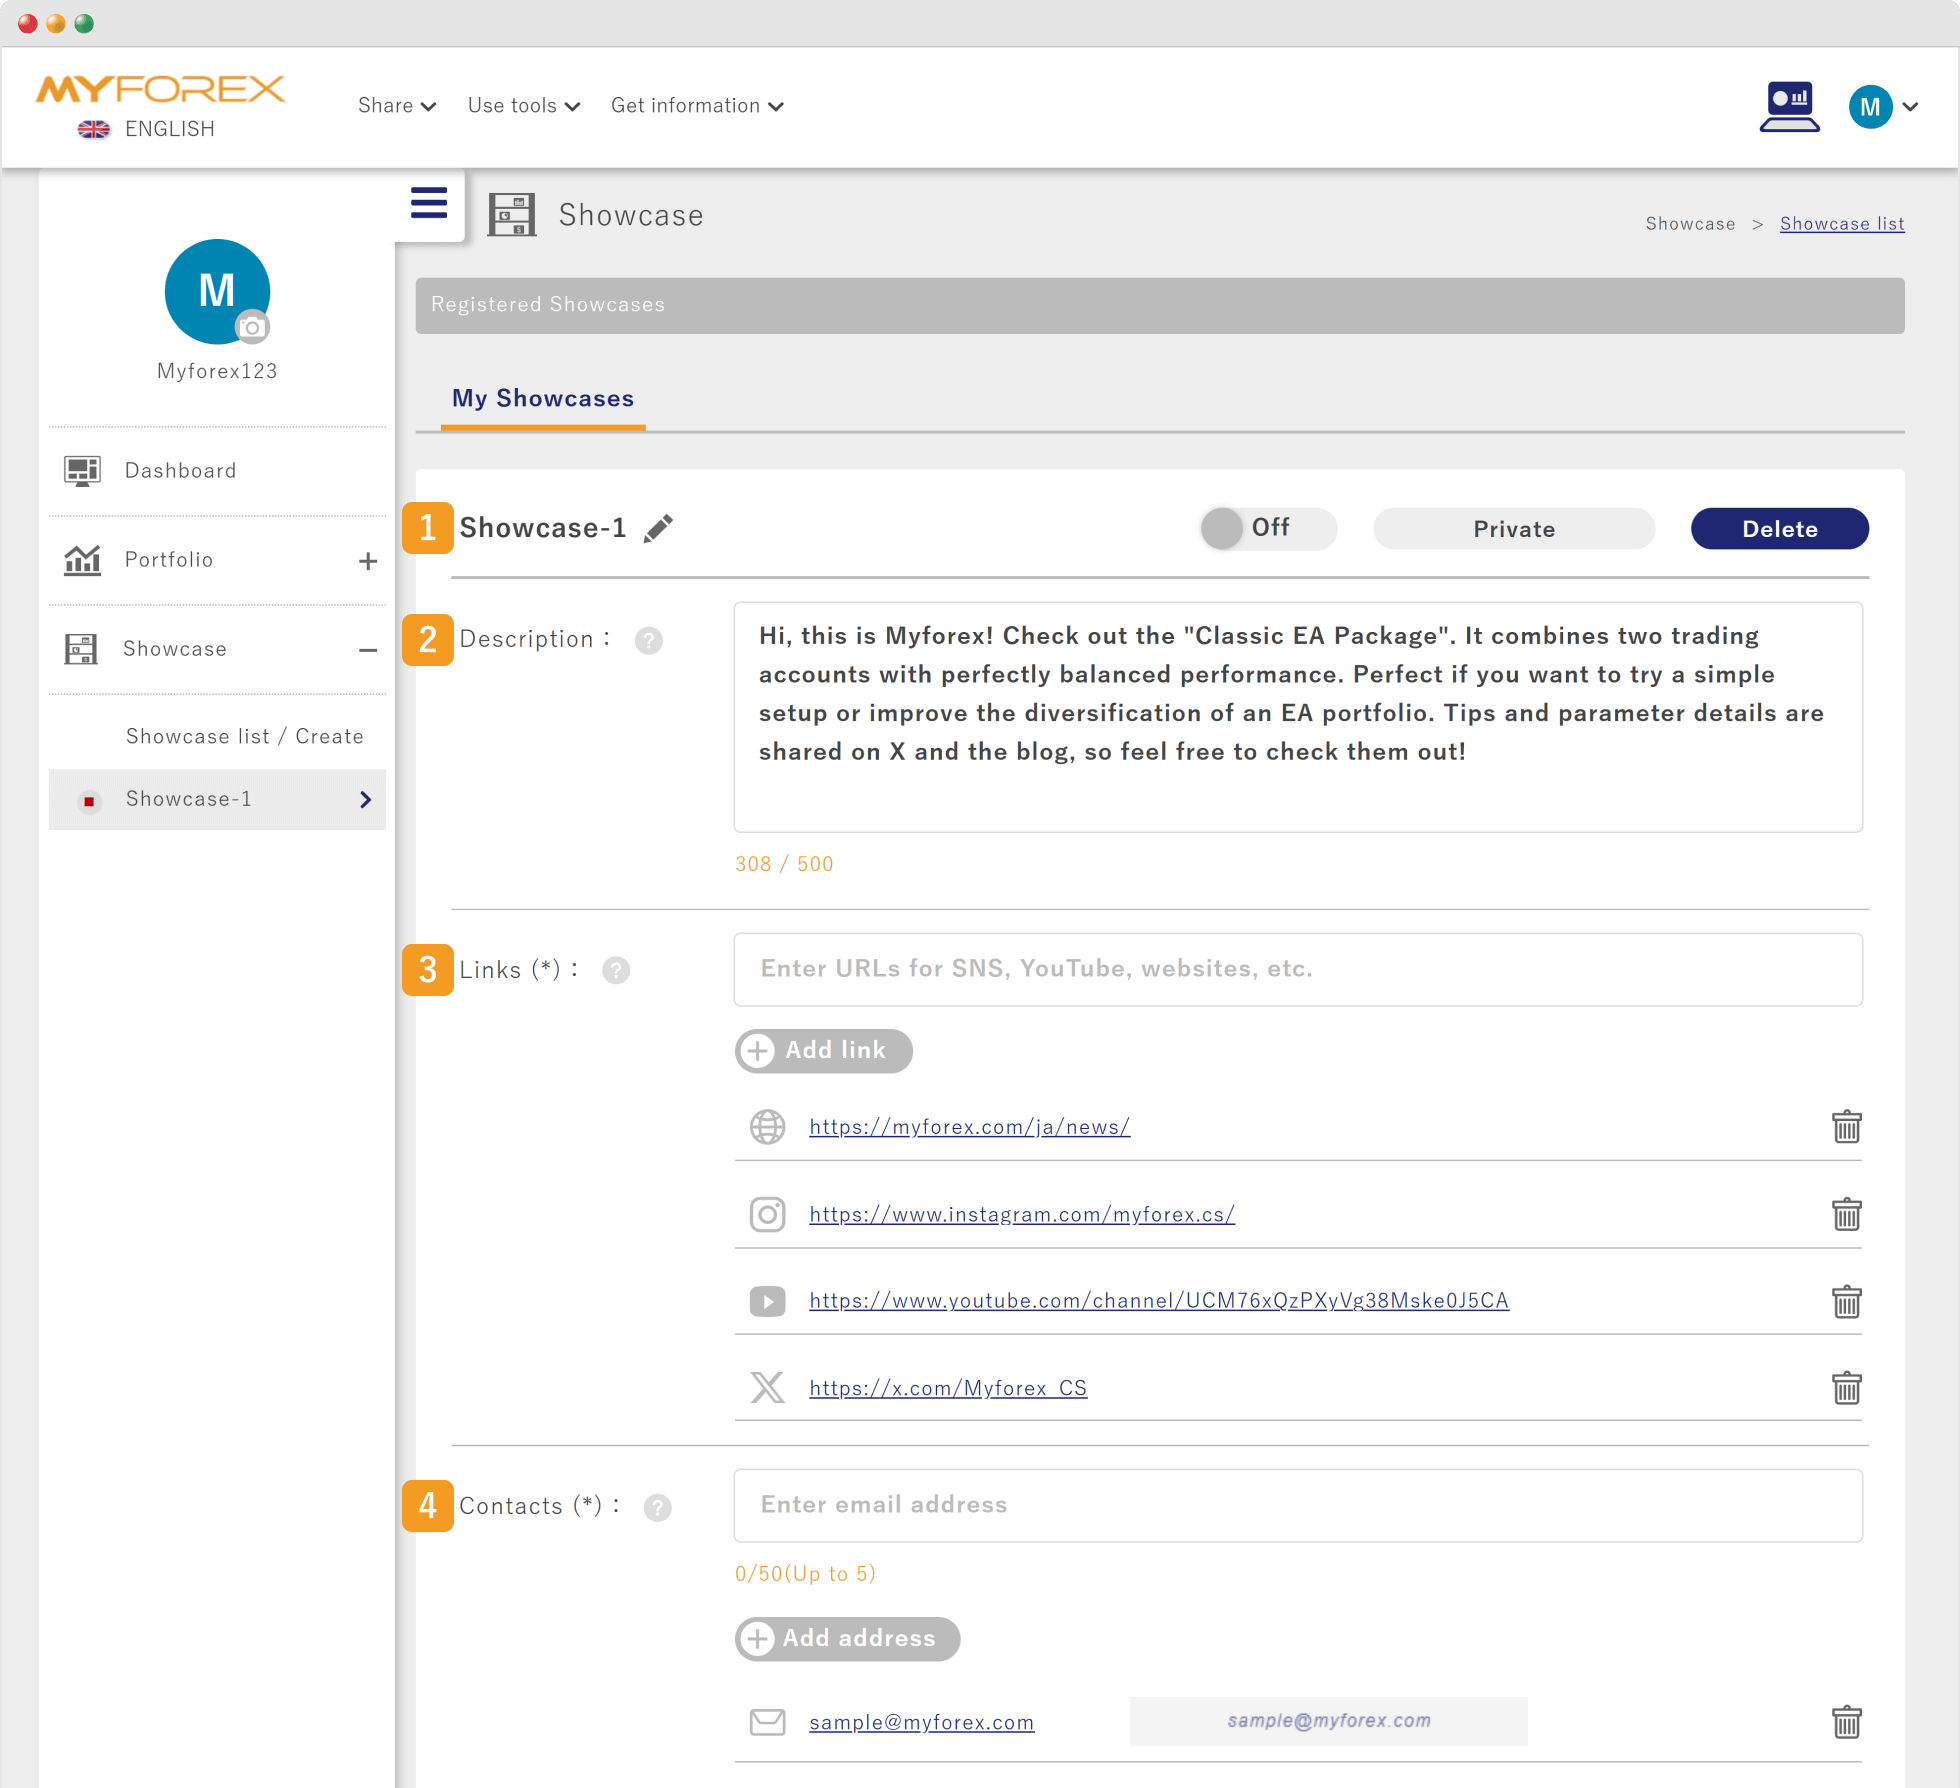Click the camera icon on the profile avatar
The width and height of the screenshot is (1960, 1788).
point(252,327)
